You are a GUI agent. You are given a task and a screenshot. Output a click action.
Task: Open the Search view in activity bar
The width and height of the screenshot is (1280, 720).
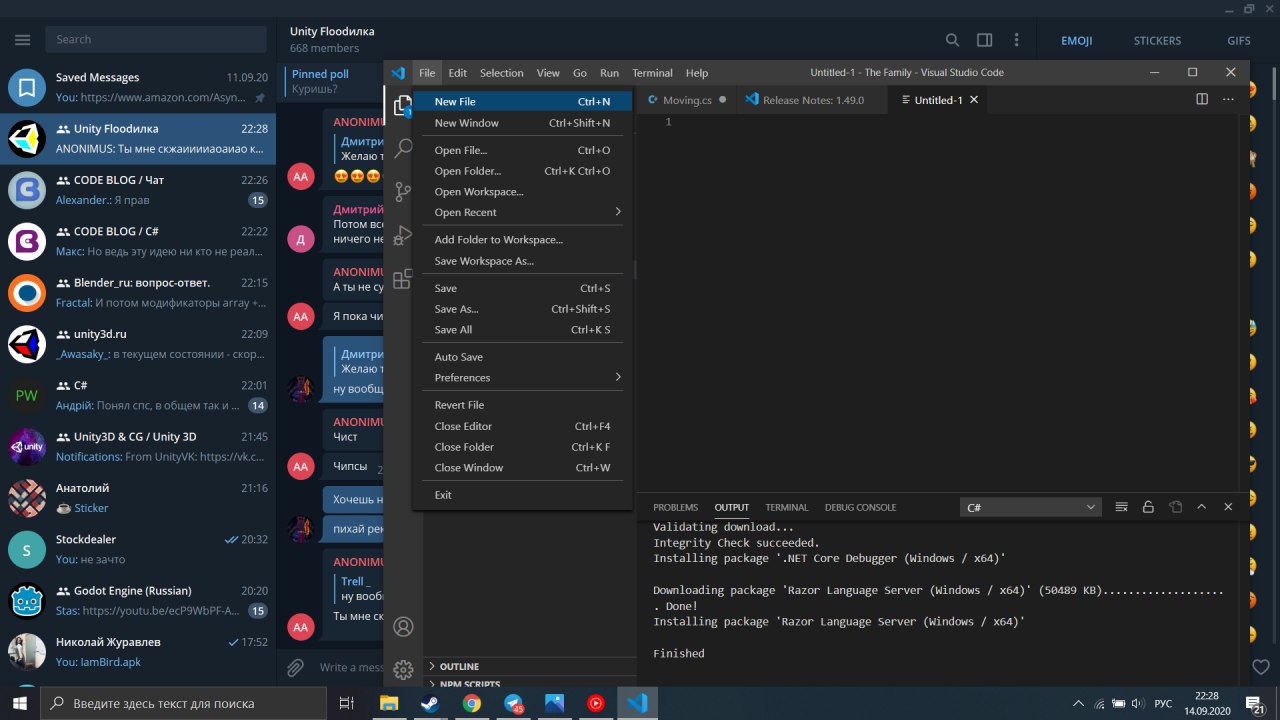coord(403,148)
